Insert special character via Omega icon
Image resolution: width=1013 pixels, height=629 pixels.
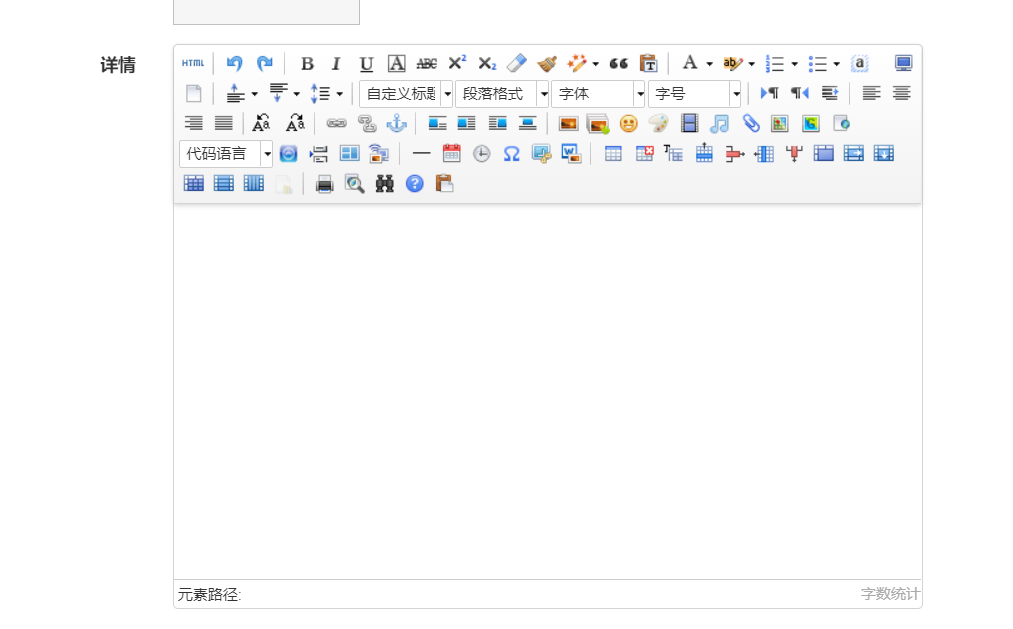click(x=511, y=153)
